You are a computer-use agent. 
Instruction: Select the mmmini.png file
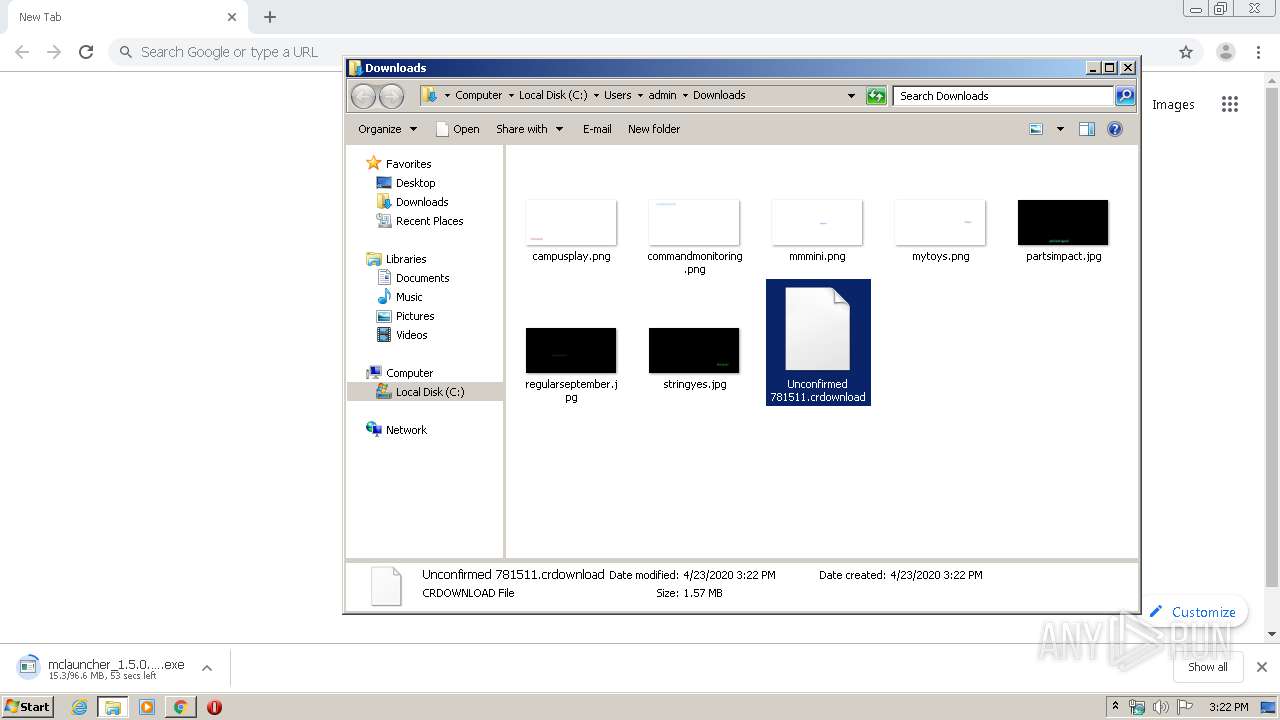point(817,232)
